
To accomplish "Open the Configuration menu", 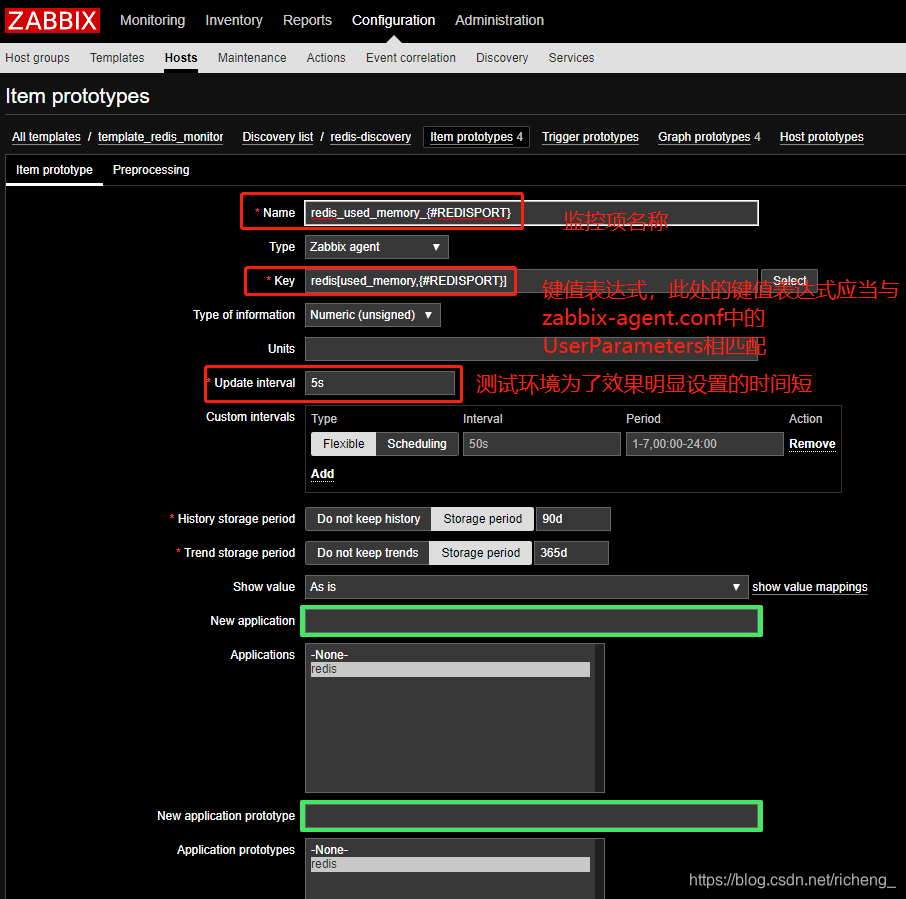I will click(x=393, y=20).
